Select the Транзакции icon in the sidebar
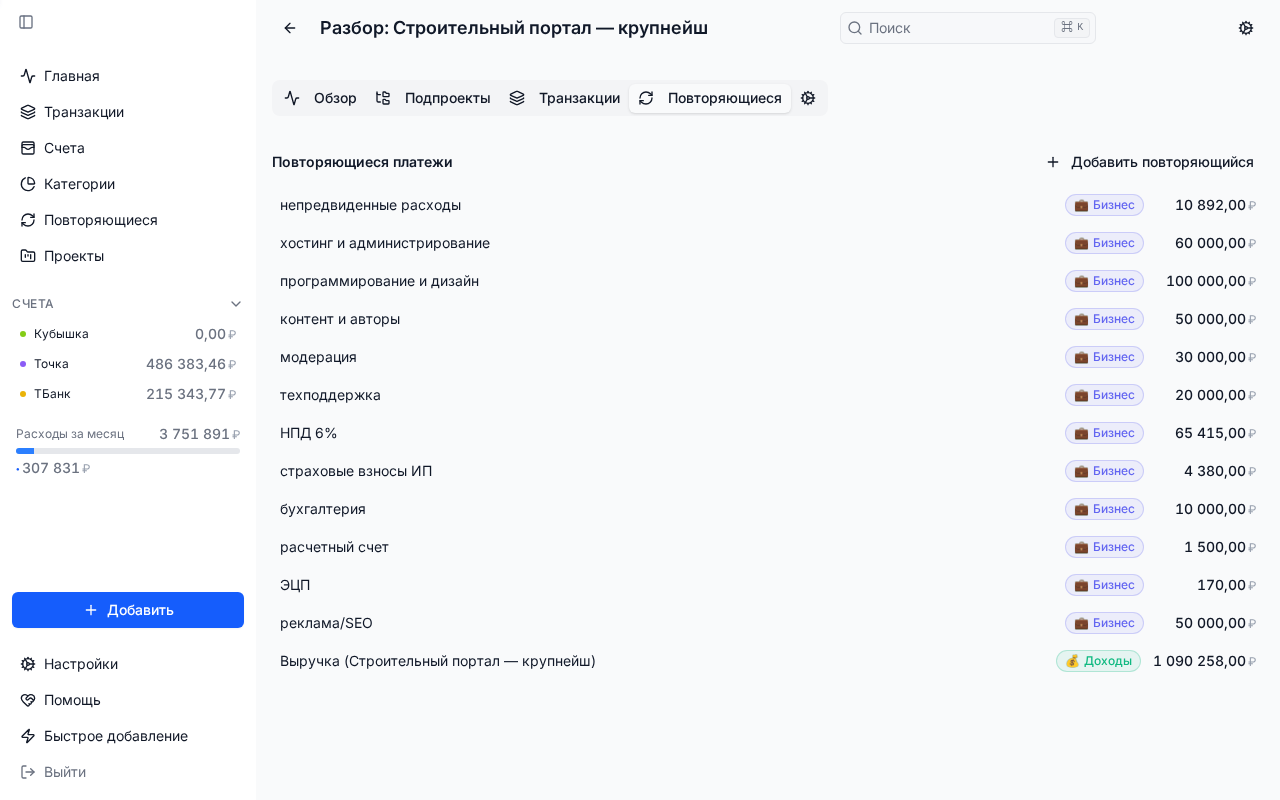Screen dimensions: 1280x800 click(27, 112)
